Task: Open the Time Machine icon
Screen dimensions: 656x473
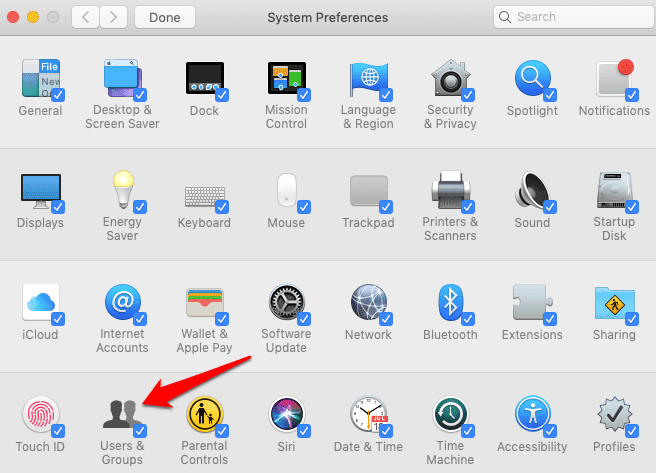Action: click(451, 414)
